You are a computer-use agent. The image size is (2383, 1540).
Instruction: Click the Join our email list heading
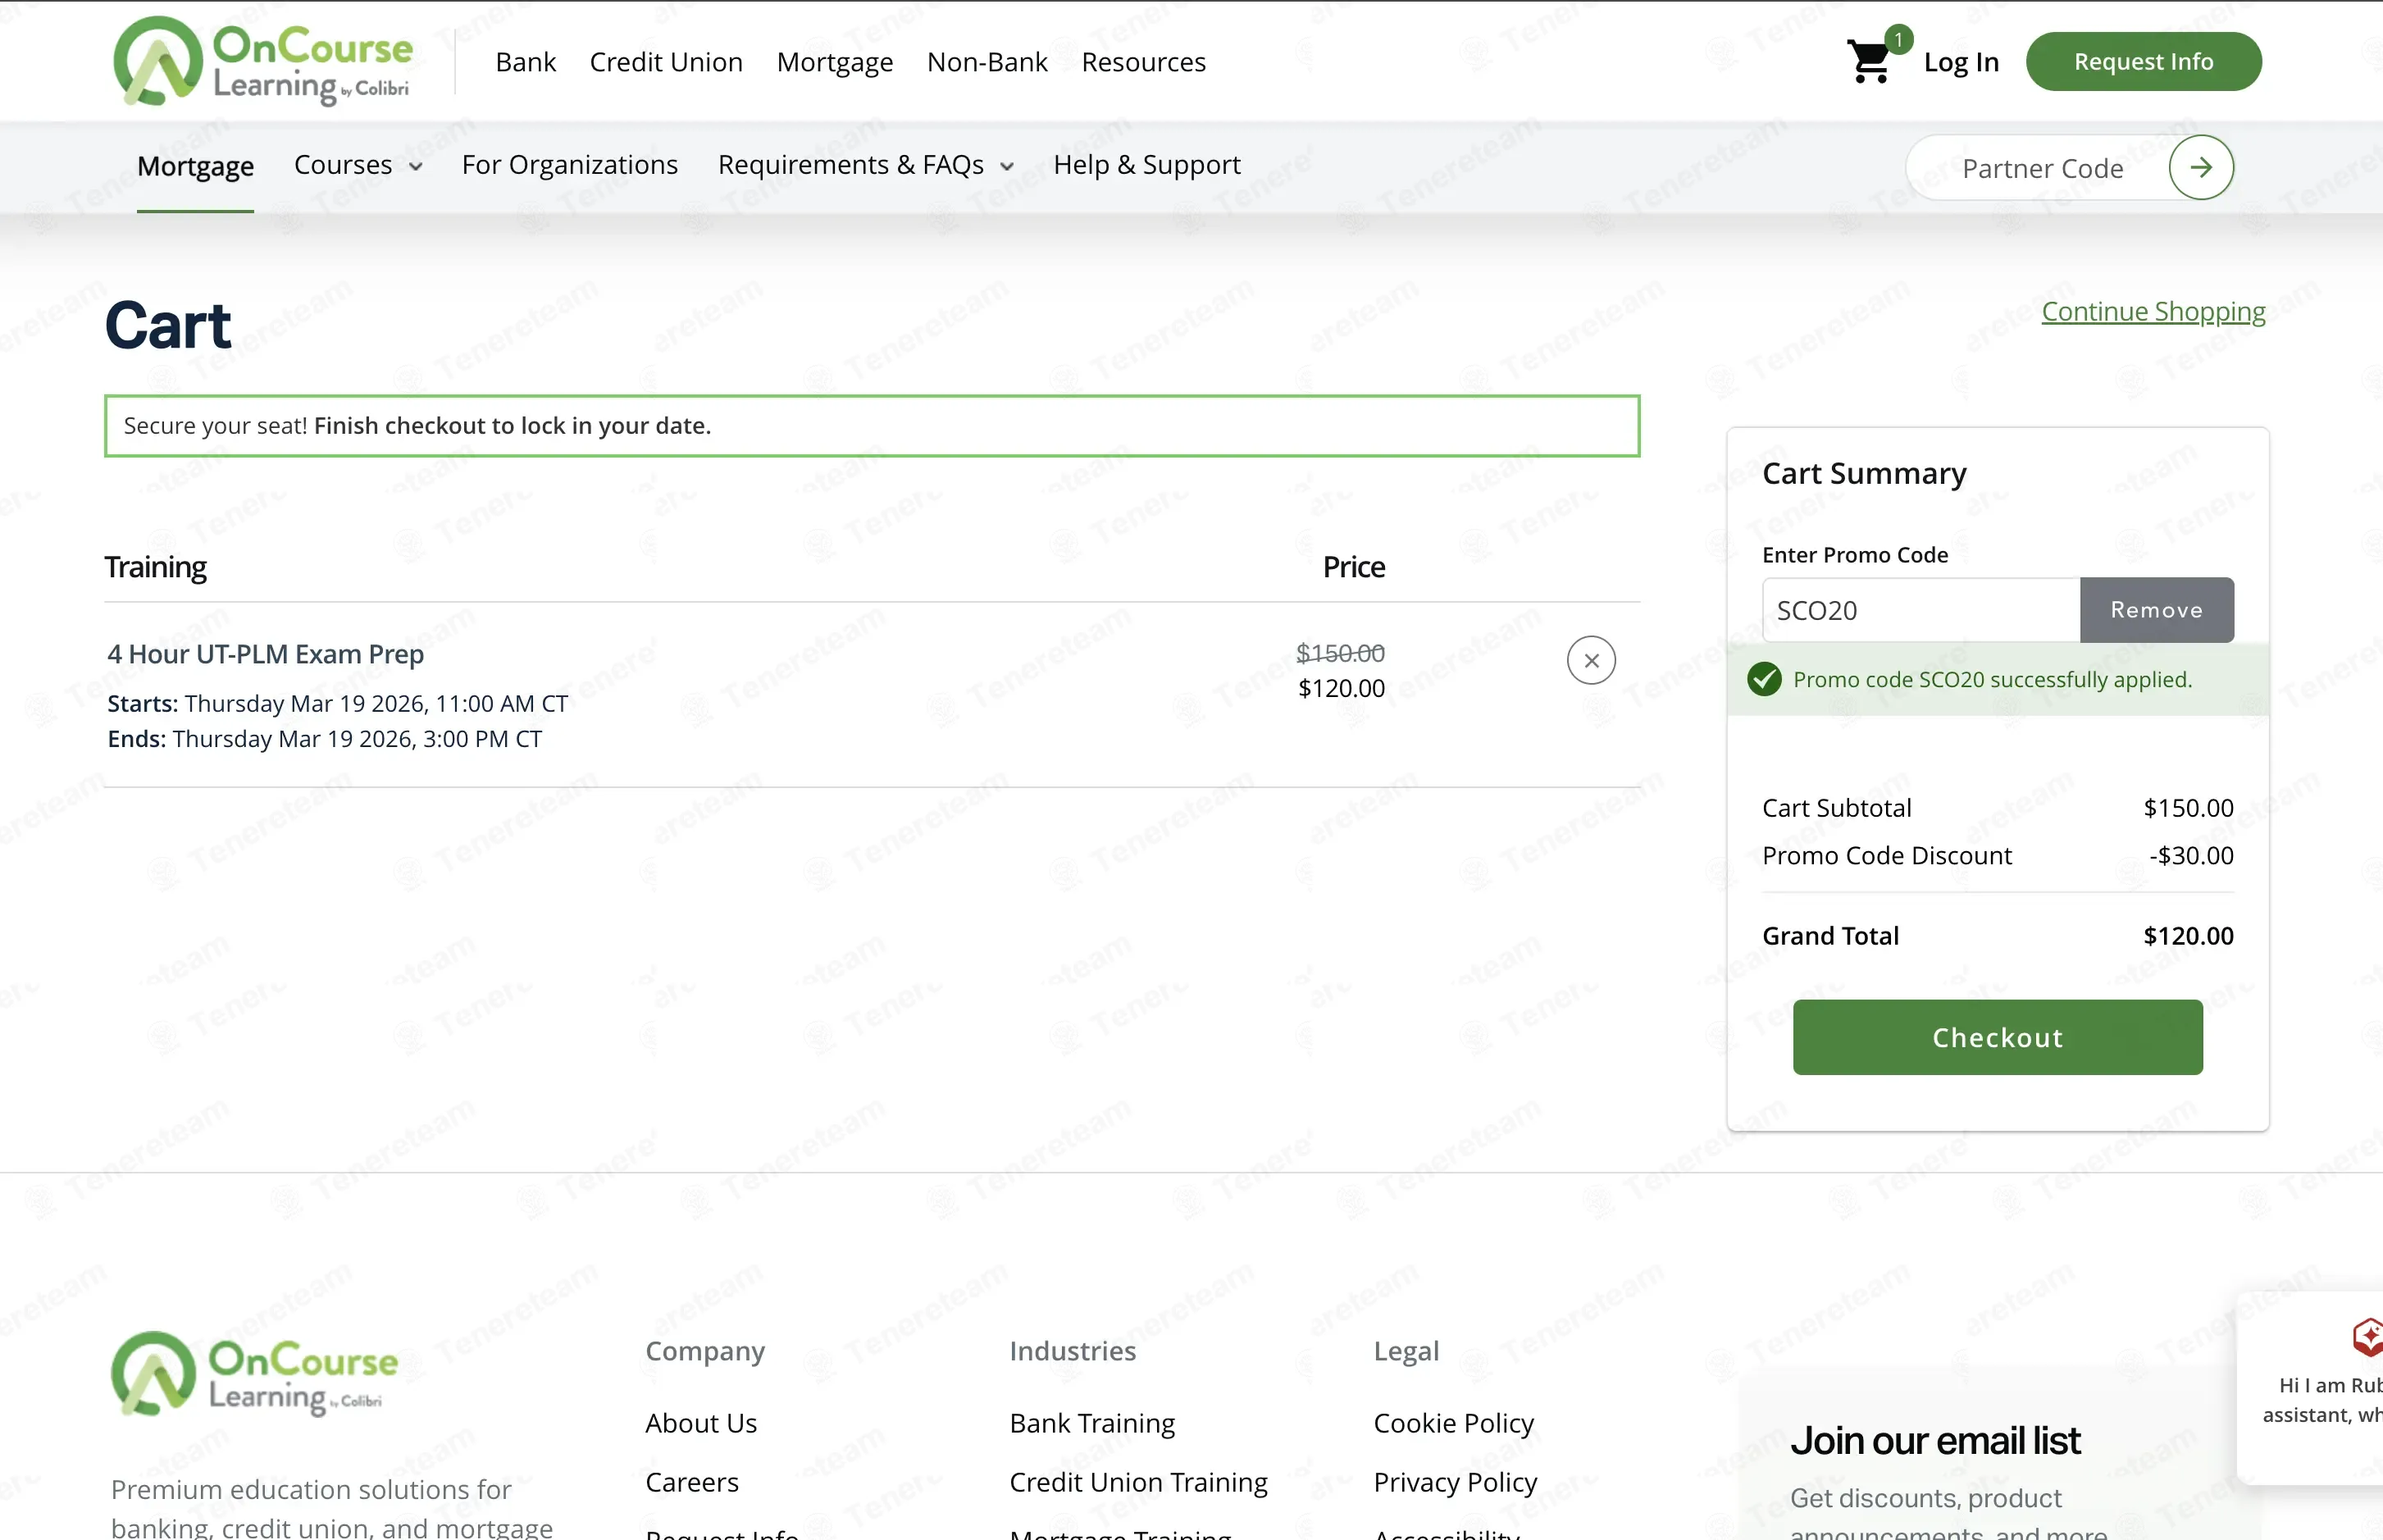[x=1935, y=1441]
